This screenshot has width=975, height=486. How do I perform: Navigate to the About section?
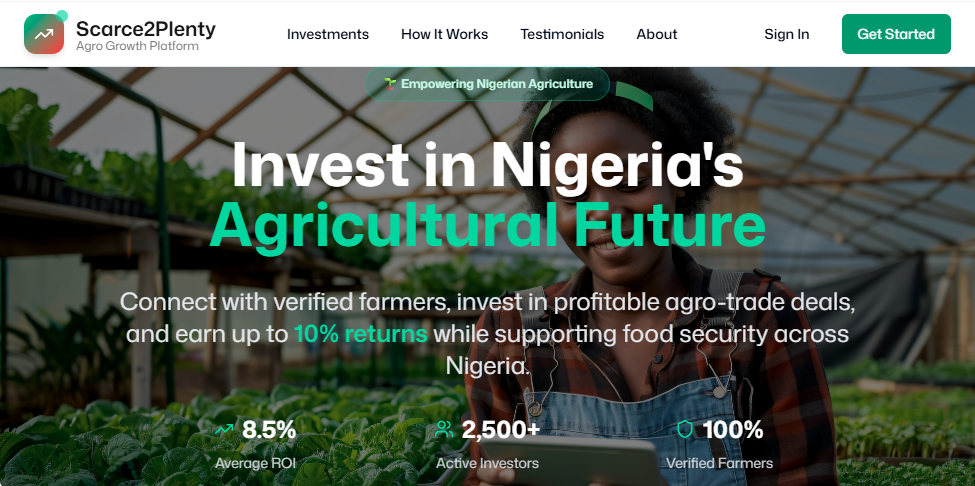tap(657, 34)
